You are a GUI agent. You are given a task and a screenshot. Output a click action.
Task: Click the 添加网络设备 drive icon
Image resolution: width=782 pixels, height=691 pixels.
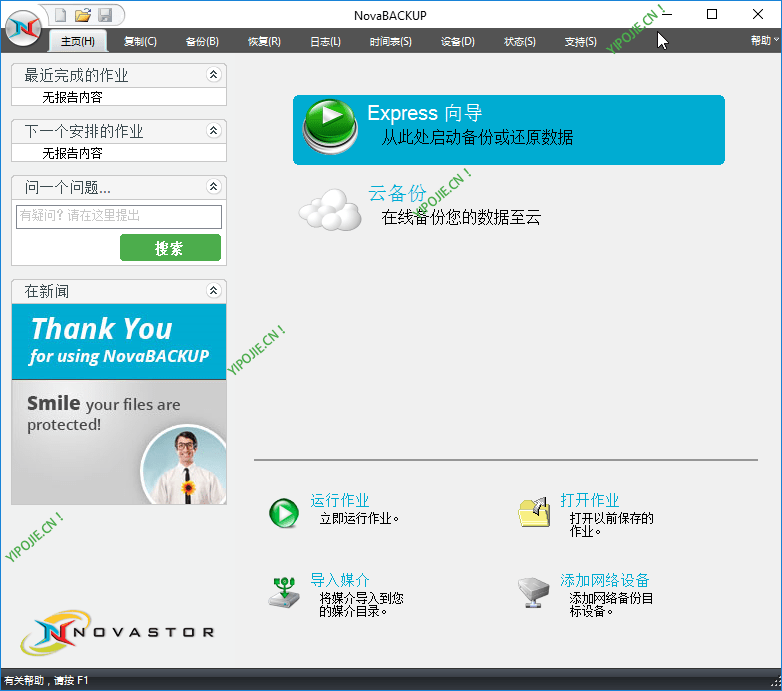tap(534, 592)
